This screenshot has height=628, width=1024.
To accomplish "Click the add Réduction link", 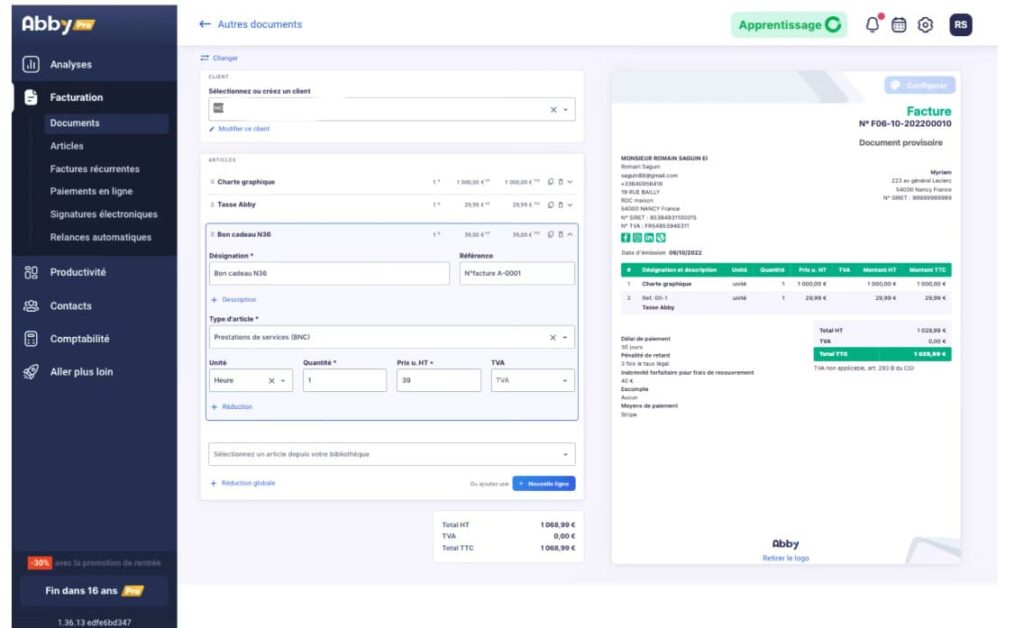I will (232, 407).
